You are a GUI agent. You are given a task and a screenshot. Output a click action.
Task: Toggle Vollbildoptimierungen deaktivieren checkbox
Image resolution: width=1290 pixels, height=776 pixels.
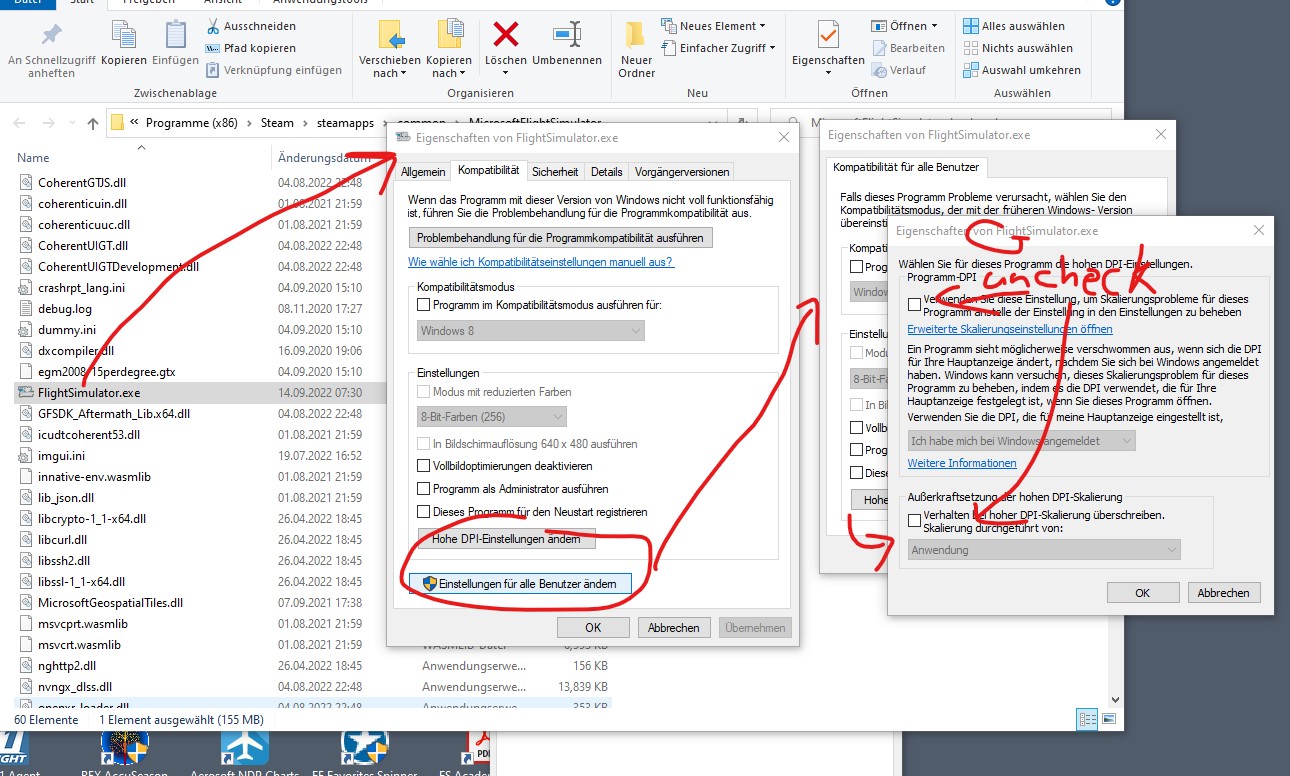[424, 466]
